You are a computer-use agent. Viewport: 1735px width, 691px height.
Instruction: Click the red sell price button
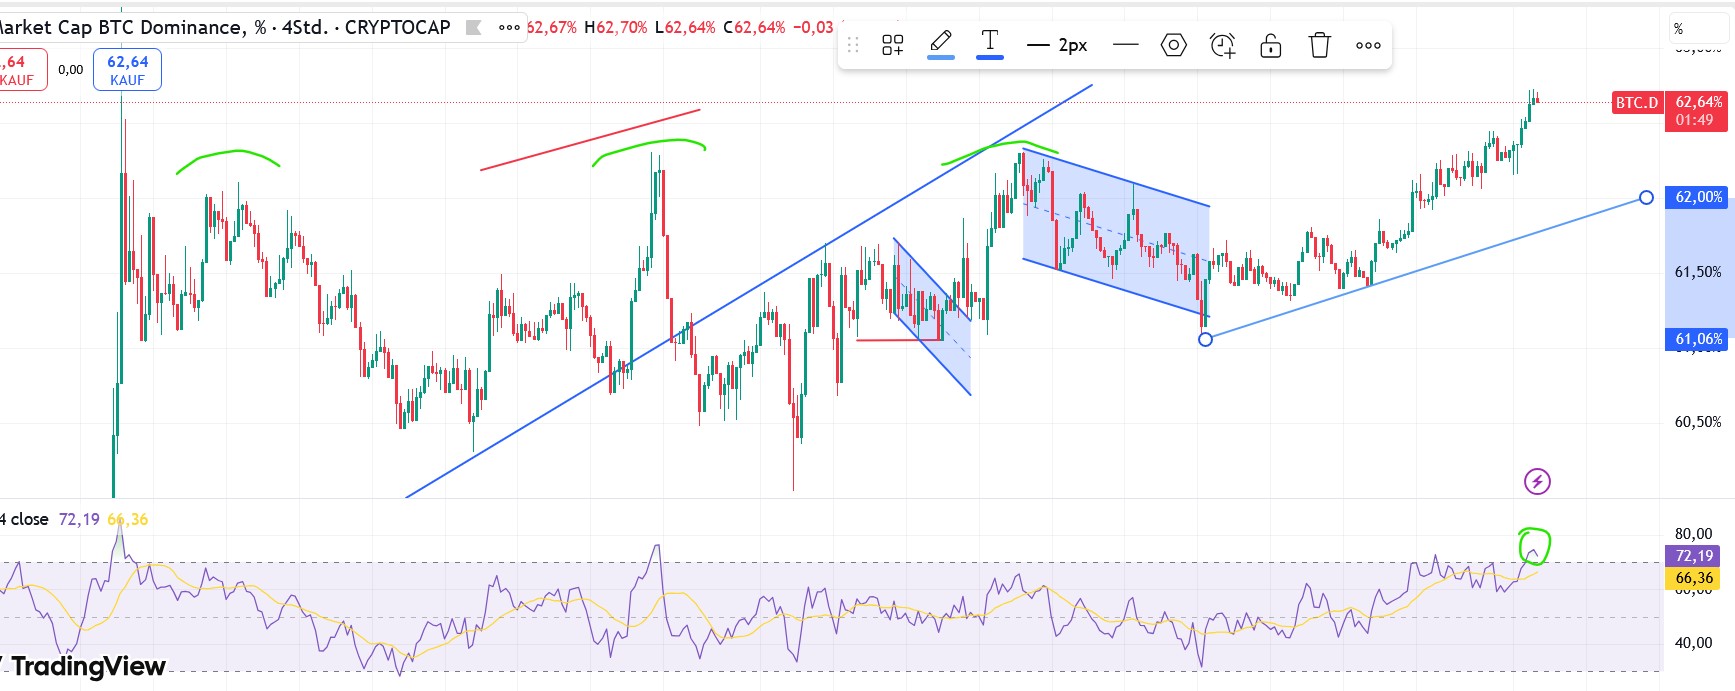click(x=20, y=70)
